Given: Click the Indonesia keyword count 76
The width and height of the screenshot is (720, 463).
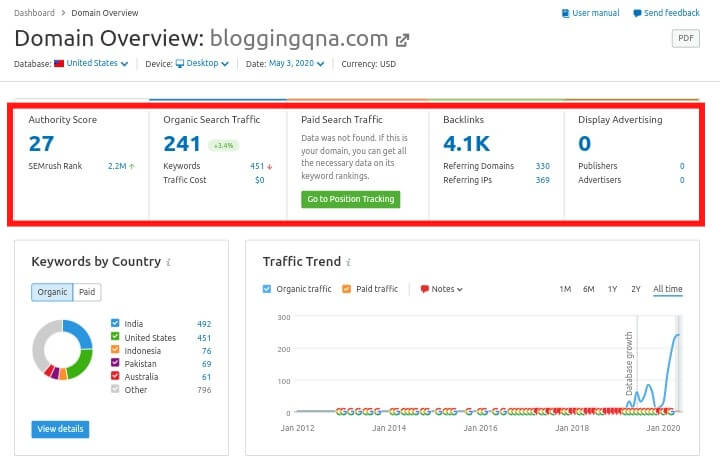Looking at the screenshot, I should (207, 351).
